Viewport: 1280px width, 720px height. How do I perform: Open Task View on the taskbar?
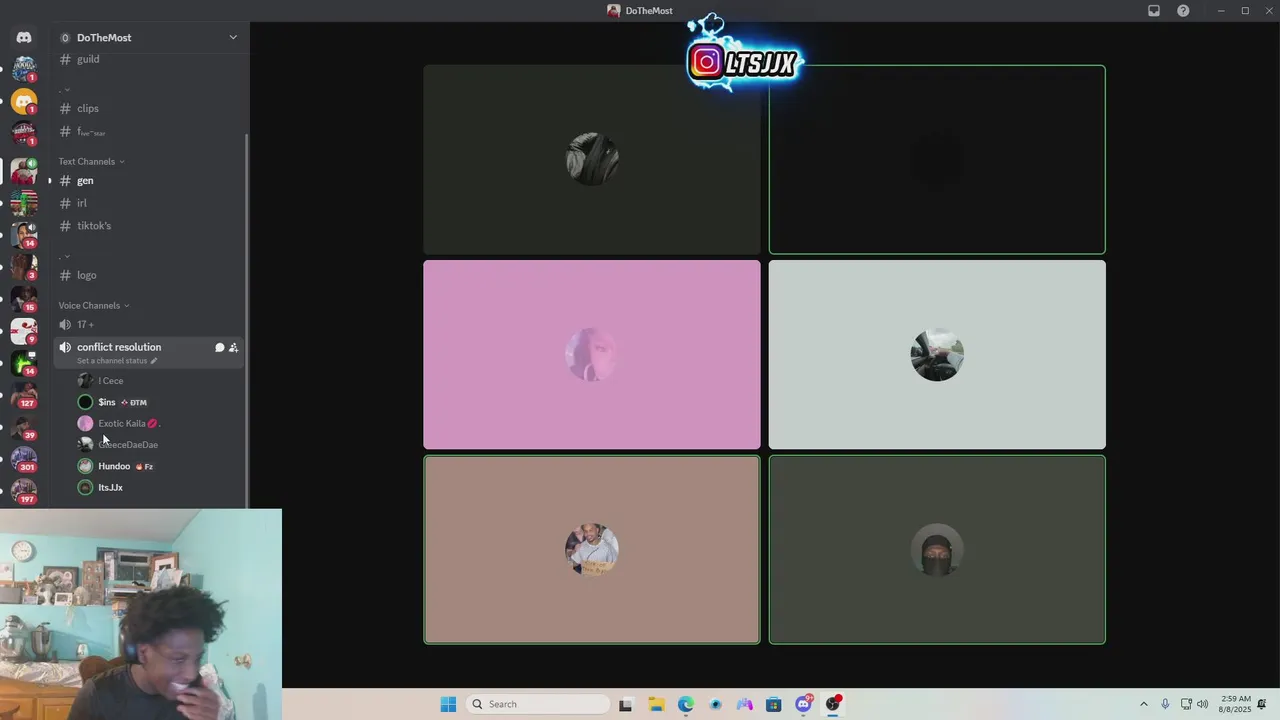pyautogui.click(x=625, y=704)
